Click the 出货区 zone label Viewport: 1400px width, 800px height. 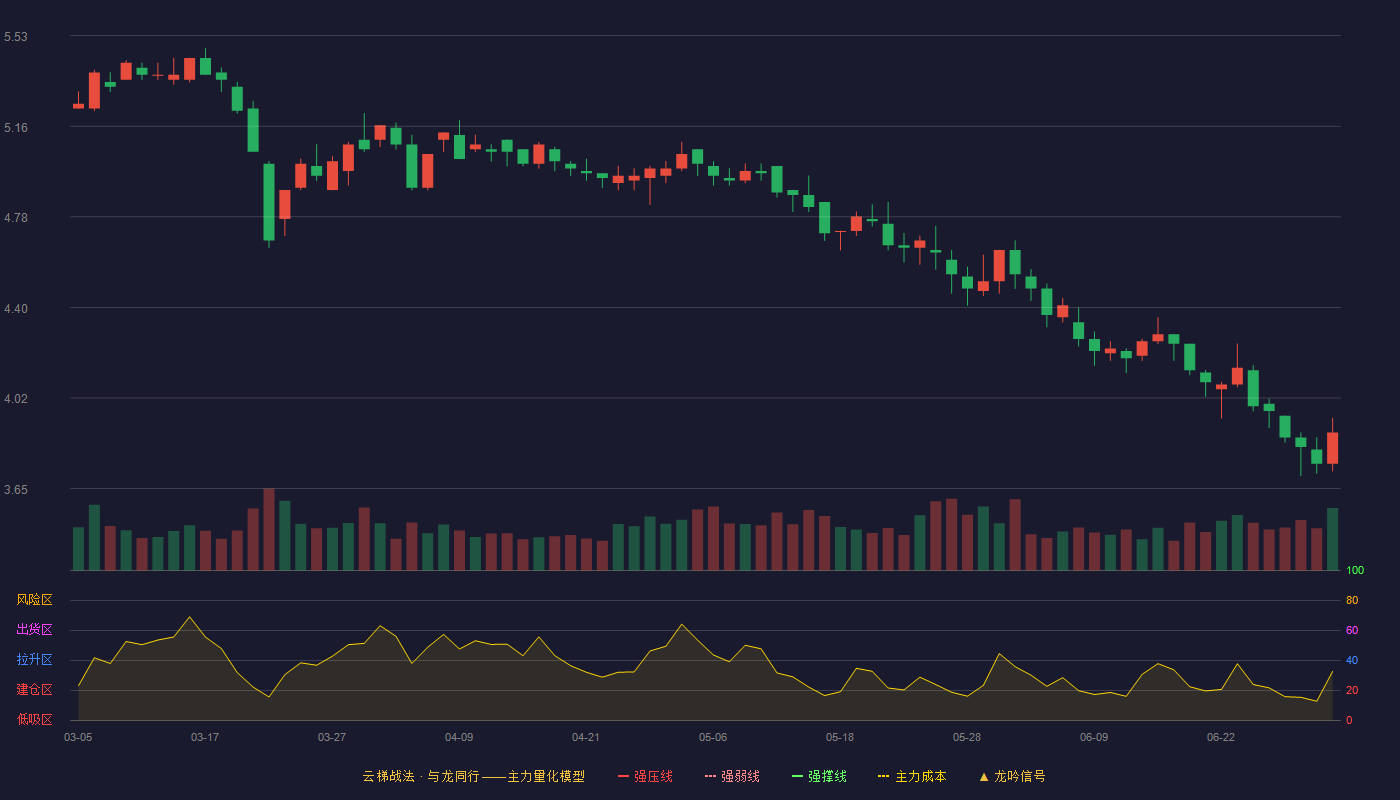click(34, 630)
